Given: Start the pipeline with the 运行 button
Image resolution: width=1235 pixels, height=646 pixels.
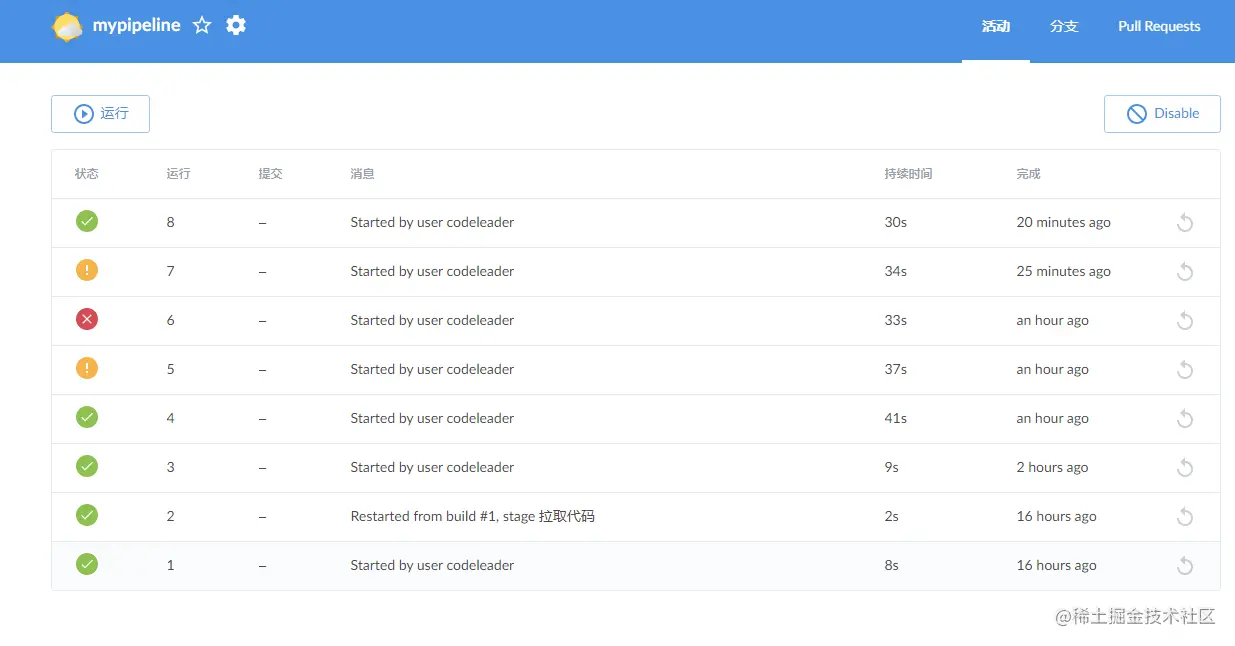Looking at the screenshot, I should 100,114.
